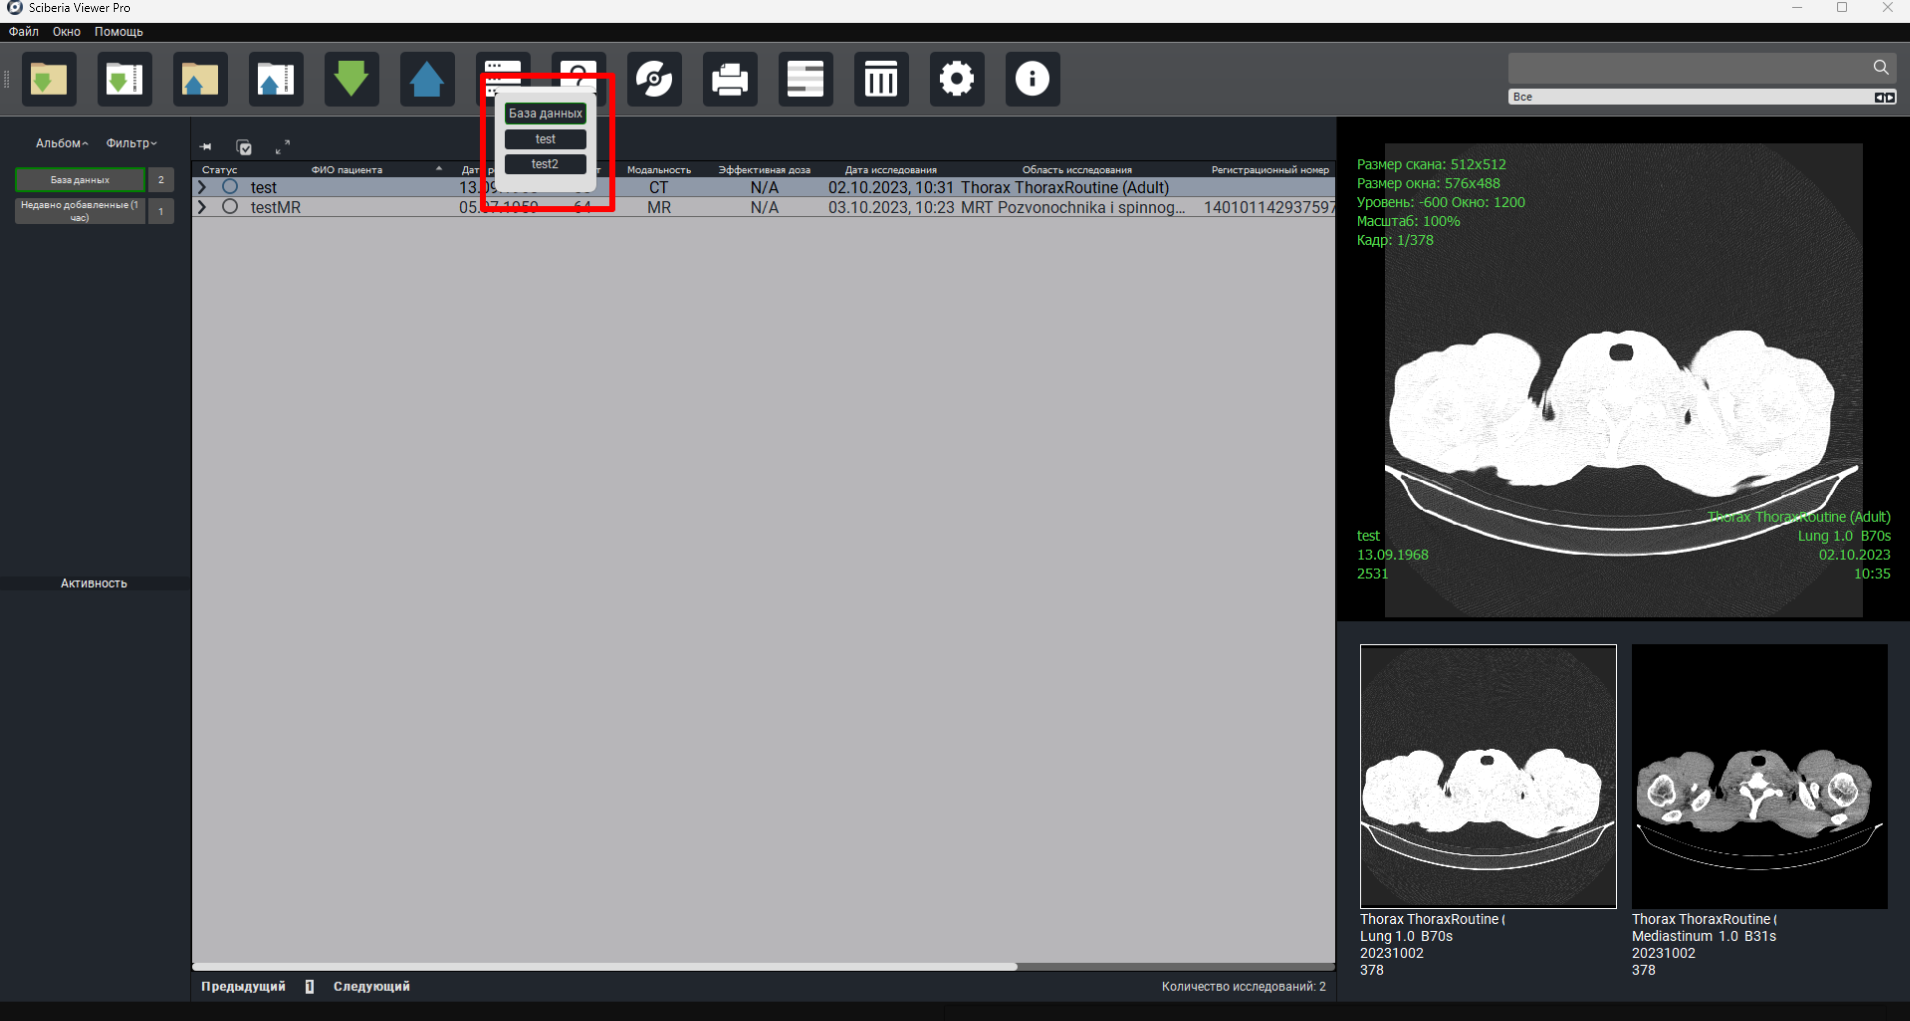This screenshot has height=1021, width=1910.
Task: Open the Фильтр dropdown
Action: tap(132, 143)
